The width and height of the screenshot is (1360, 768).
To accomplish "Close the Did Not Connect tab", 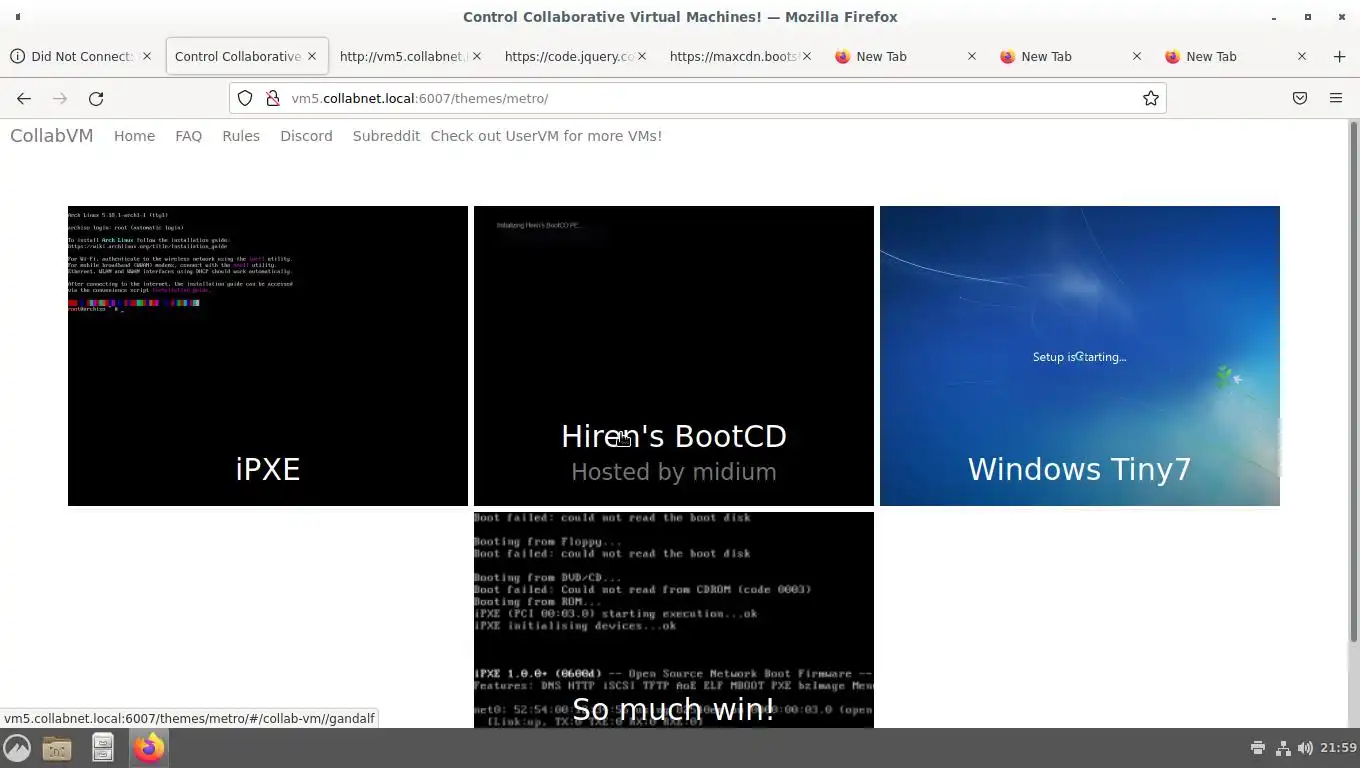I will 147,56.
